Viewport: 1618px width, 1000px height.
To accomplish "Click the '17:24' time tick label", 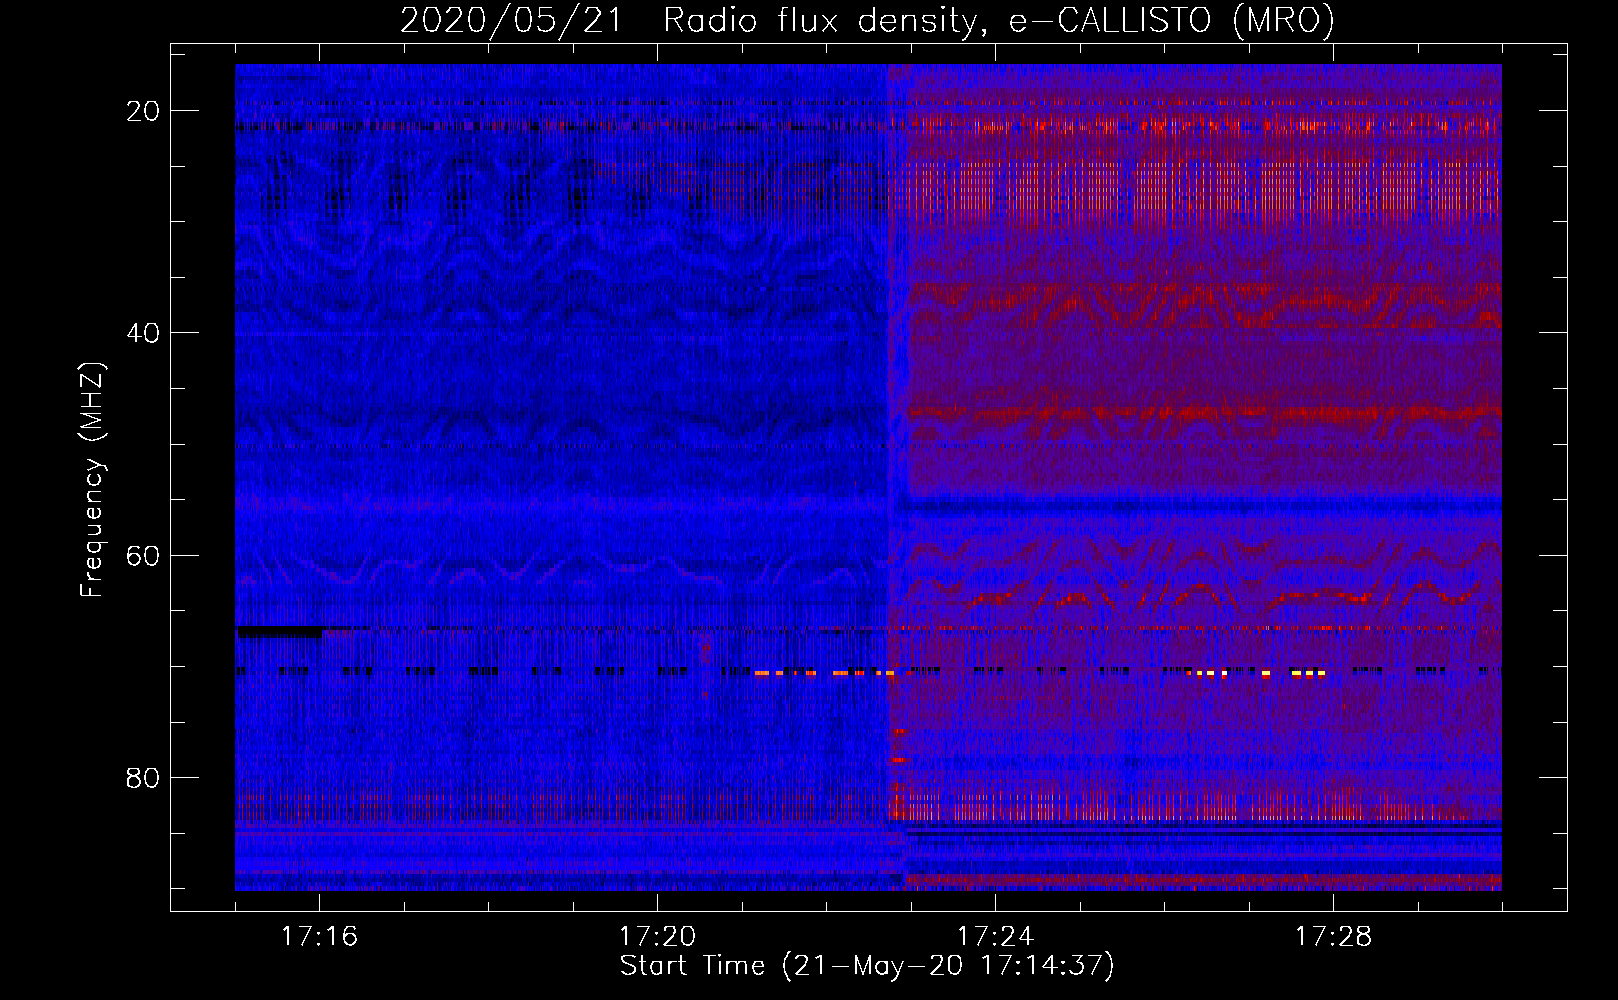I will click(x=995, y=936).
